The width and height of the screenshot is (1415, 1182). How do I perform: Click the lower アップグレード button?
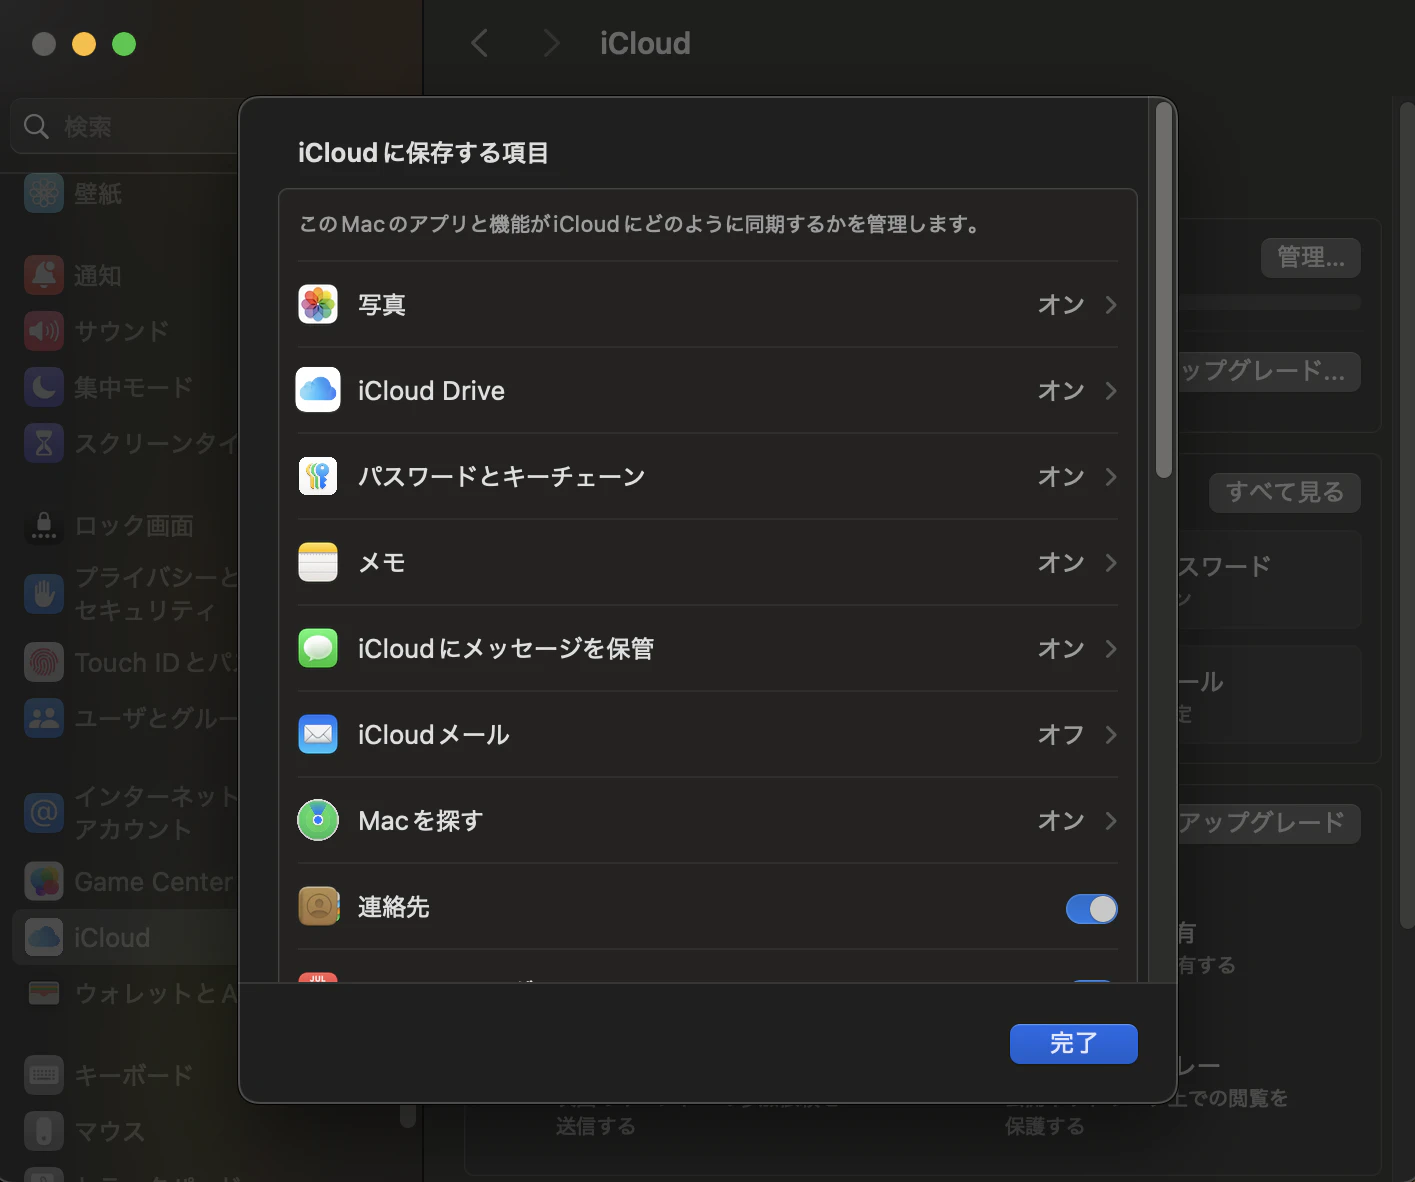click(1268, 823)
